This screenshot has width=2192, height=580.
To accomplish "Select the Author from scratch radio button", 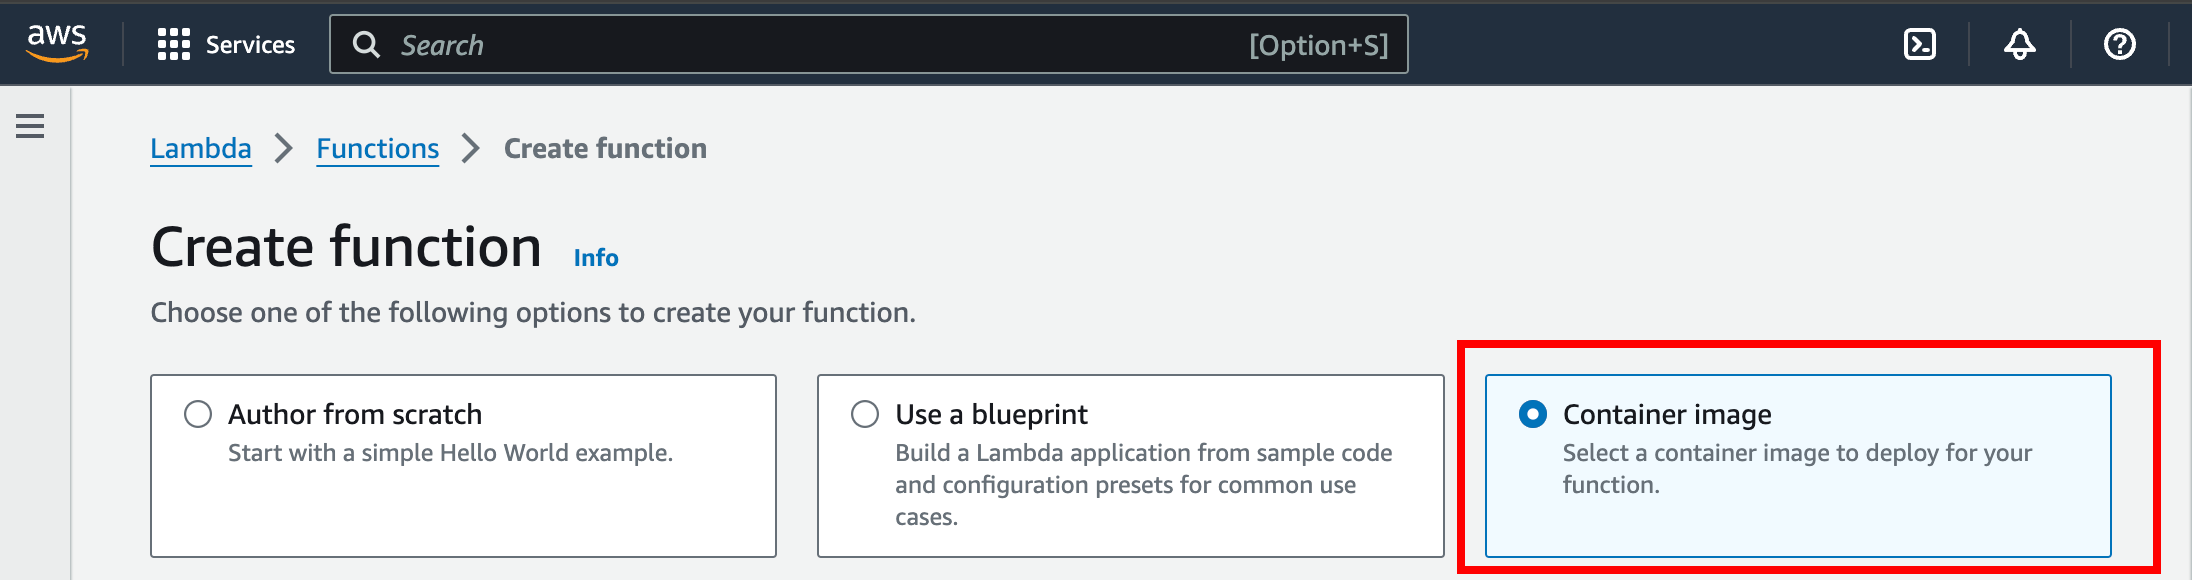I will (198, 414).
